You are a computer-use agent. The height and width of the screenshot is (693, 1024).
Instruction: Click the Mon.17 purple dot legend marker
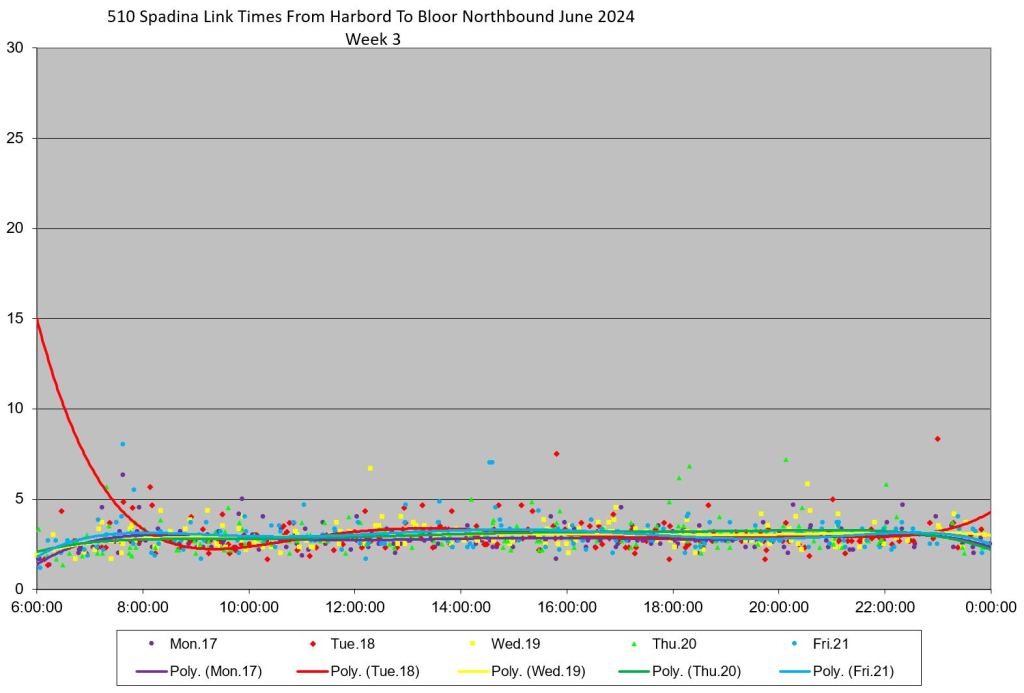tap(151, 645)
